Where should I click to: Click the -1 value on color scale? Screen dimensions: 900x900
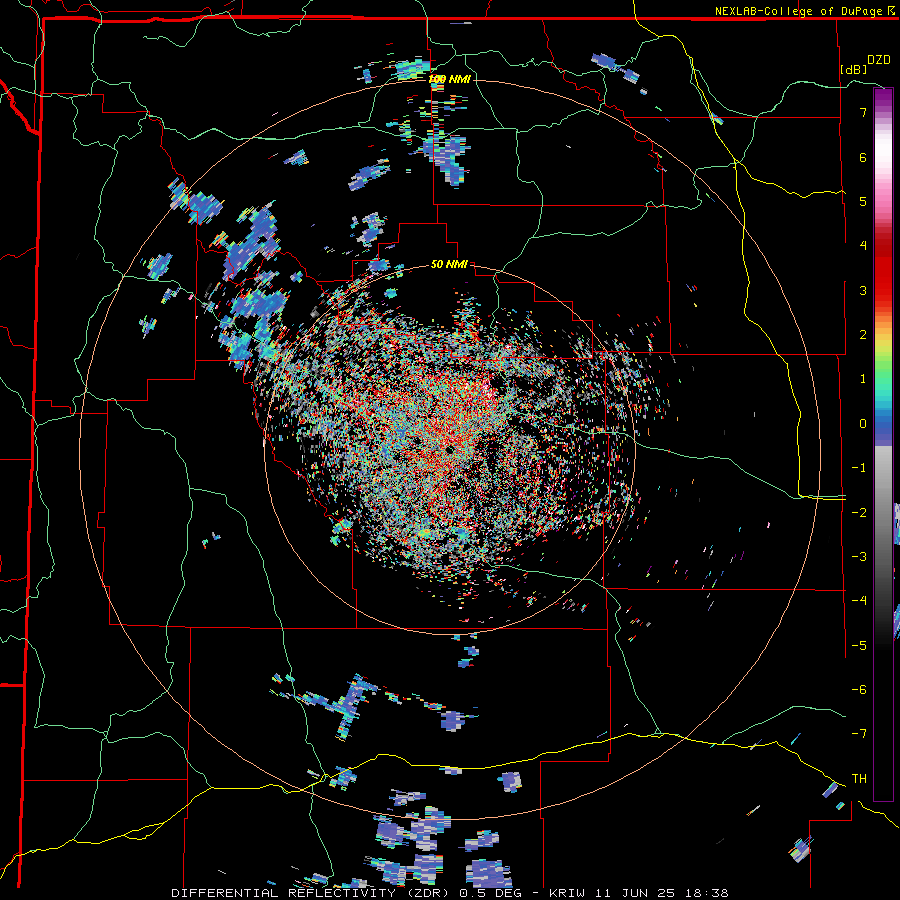tap(859, 467)
